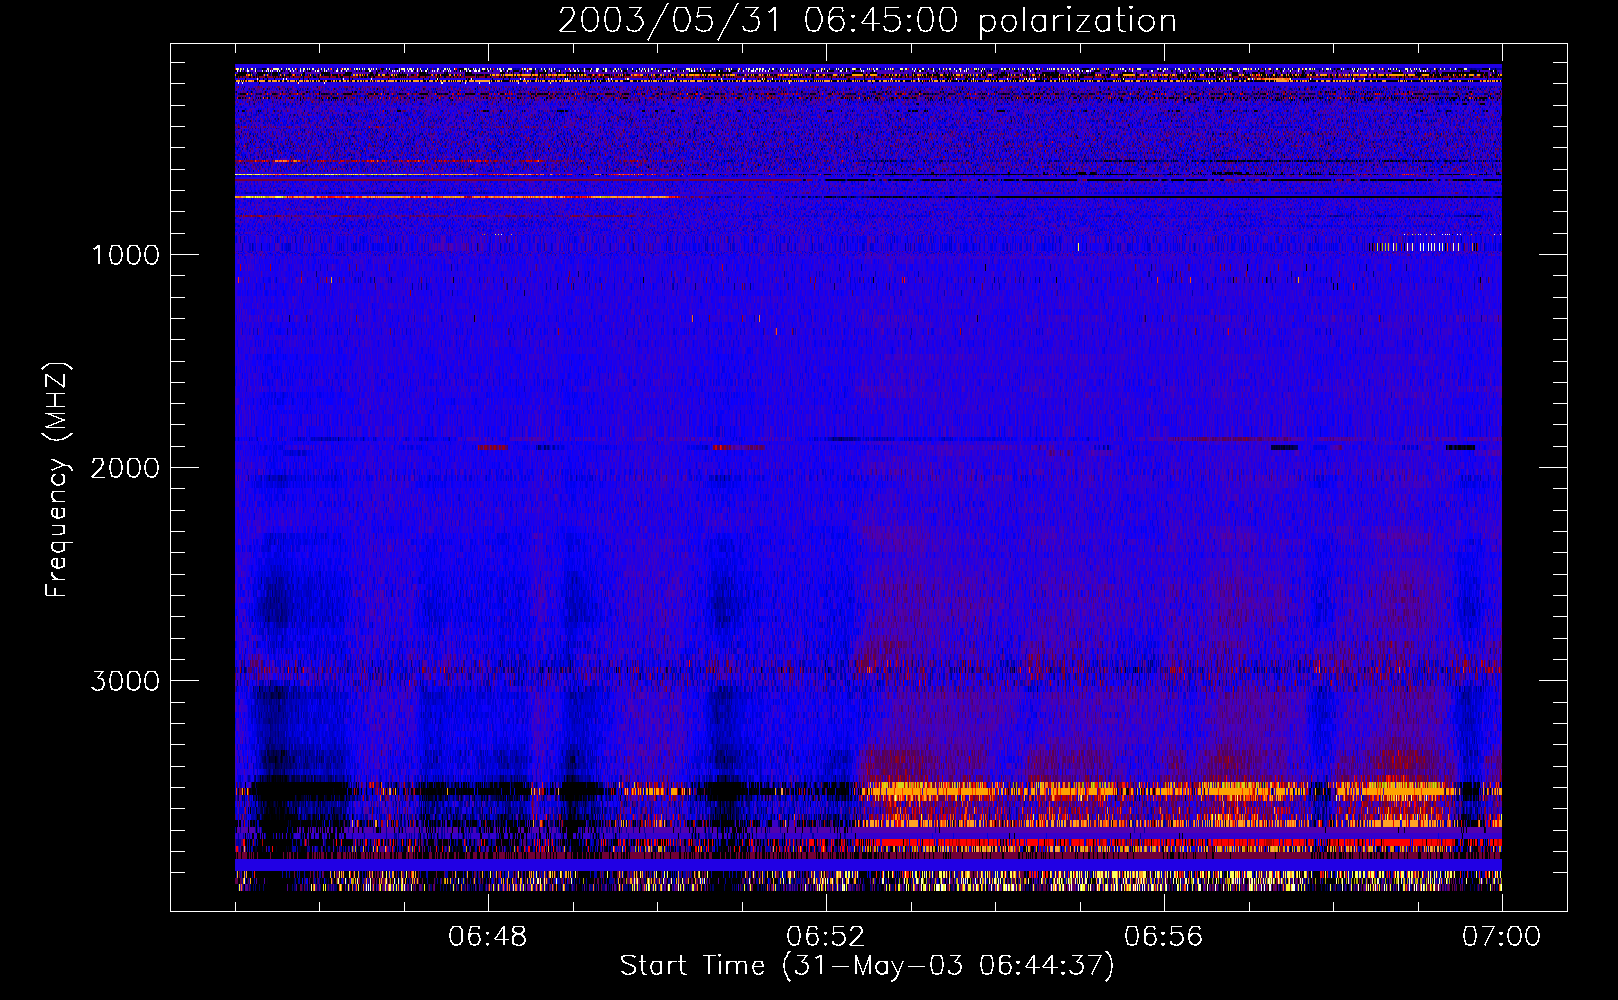The width and height of the screenshot is (1618, 1000).
Task: Click the 07:00 time tick label
Action: (x=1502, y=937)
